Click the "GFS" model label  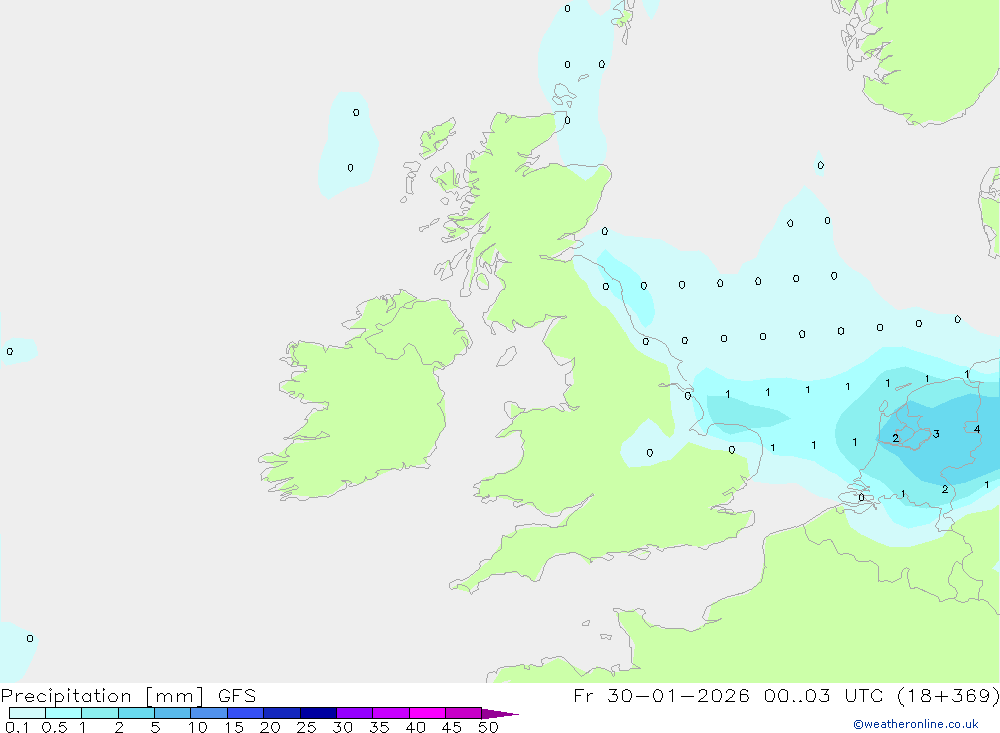pos(237,695)
